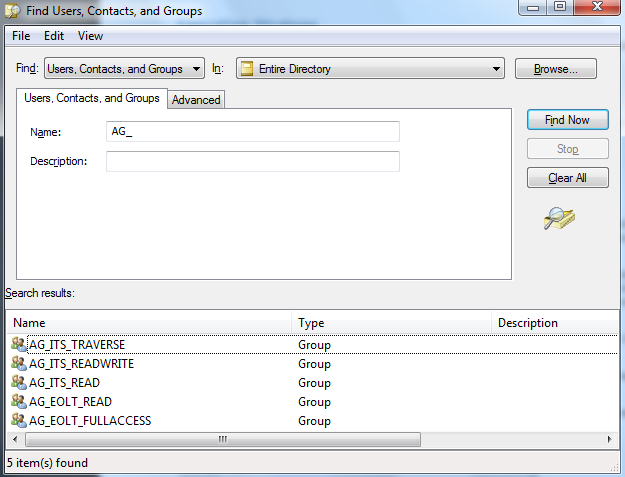Click the '5 item(s) found' status text

(x=47, y=463)
